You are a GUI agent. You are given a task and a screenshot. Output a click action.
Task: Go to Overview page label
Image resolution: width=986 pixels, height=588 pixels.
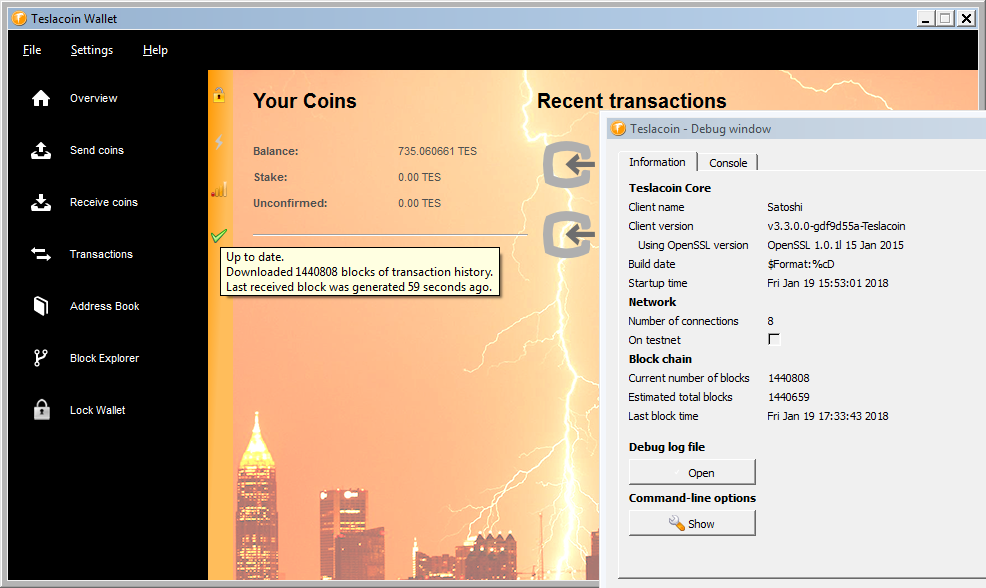[x=94, y=98]
